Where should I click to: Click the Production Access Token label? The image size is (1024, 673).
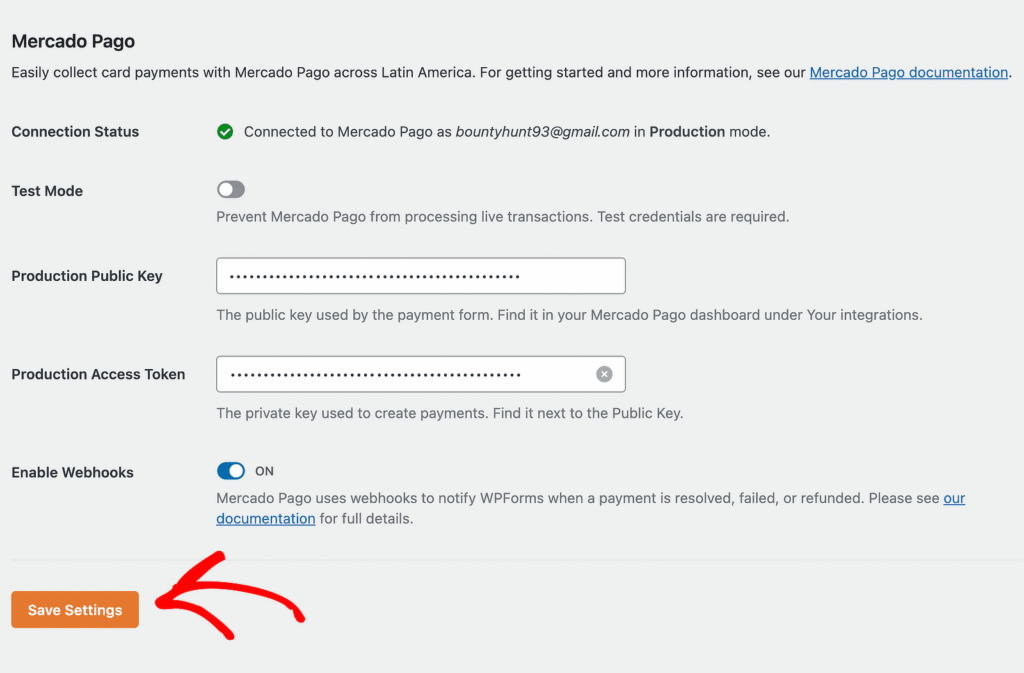click(x=98, y=375)
